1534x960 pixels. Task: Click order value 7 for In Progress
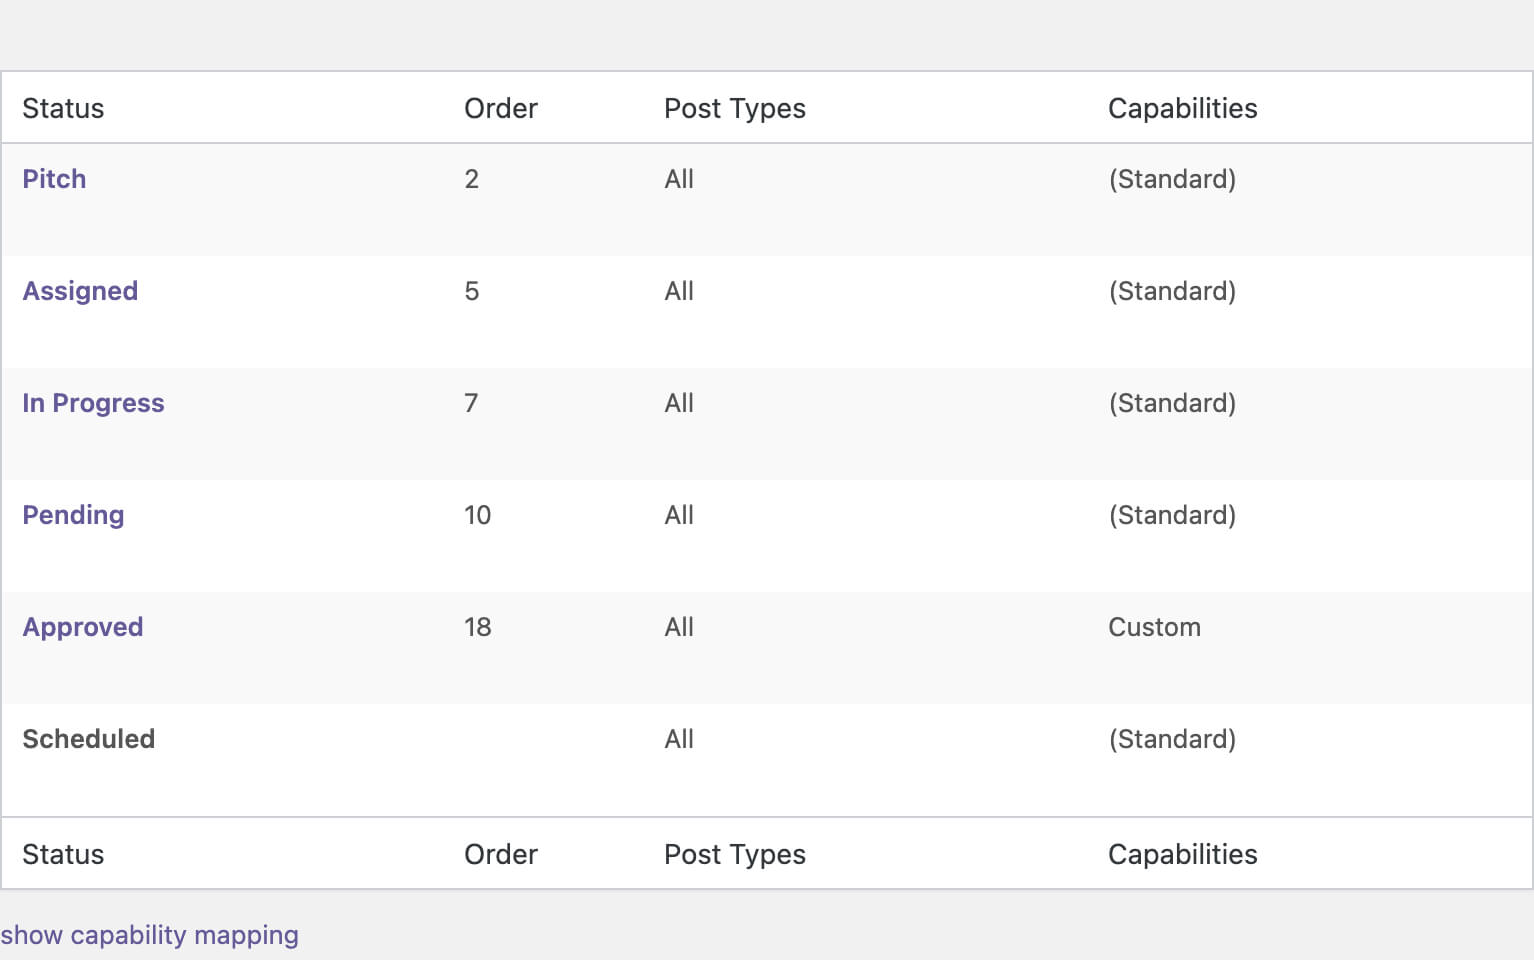coord(471,403)
